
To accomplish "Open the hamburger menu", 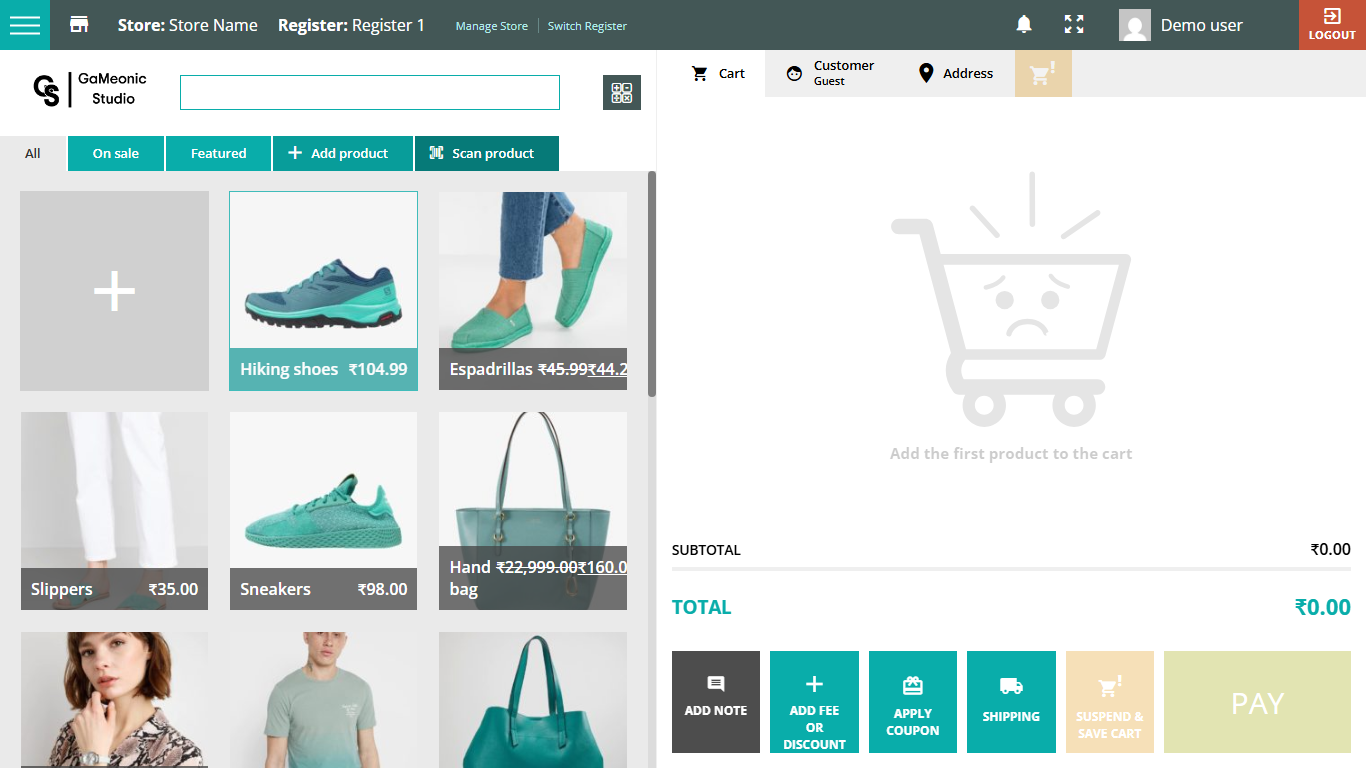I will (x=25, y=25).
